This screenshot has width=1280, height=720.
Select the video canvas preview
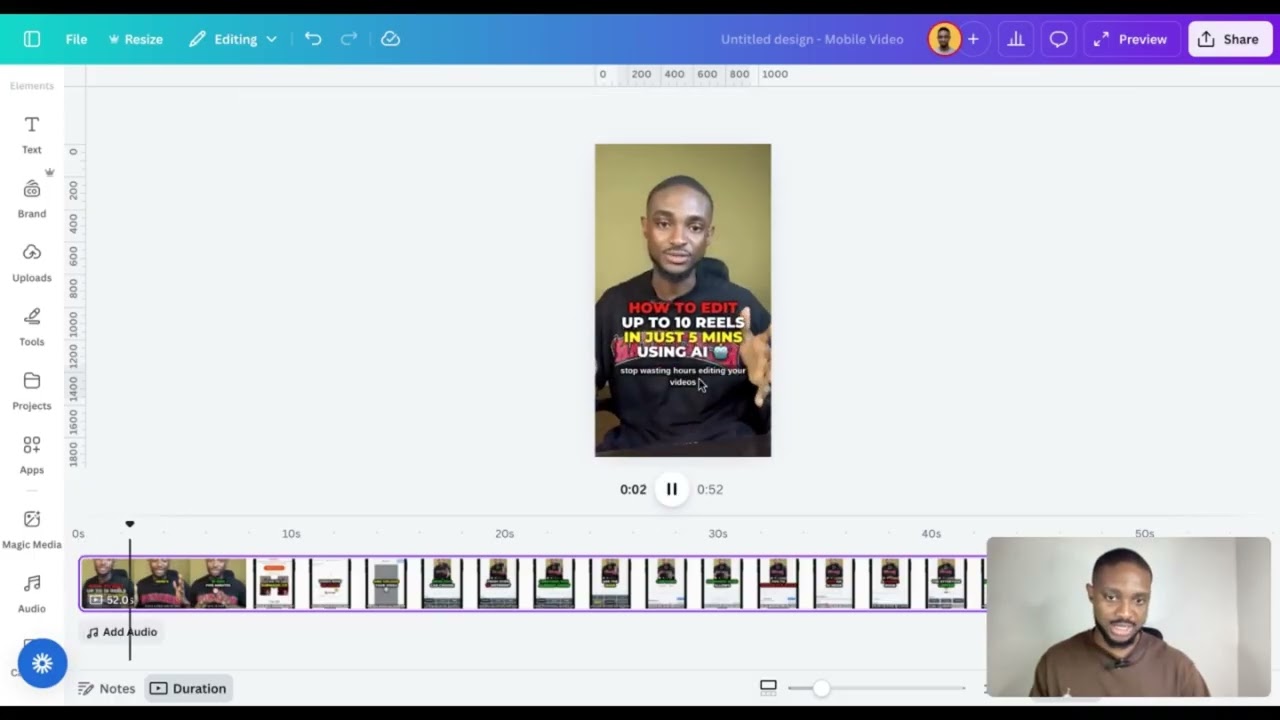[x=683, y=300]
